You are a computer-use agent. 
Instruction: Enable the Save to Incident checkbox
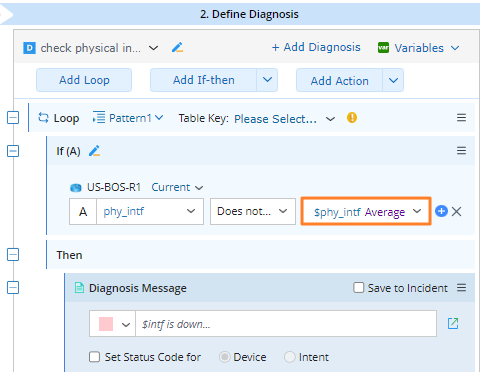(359, 288)
